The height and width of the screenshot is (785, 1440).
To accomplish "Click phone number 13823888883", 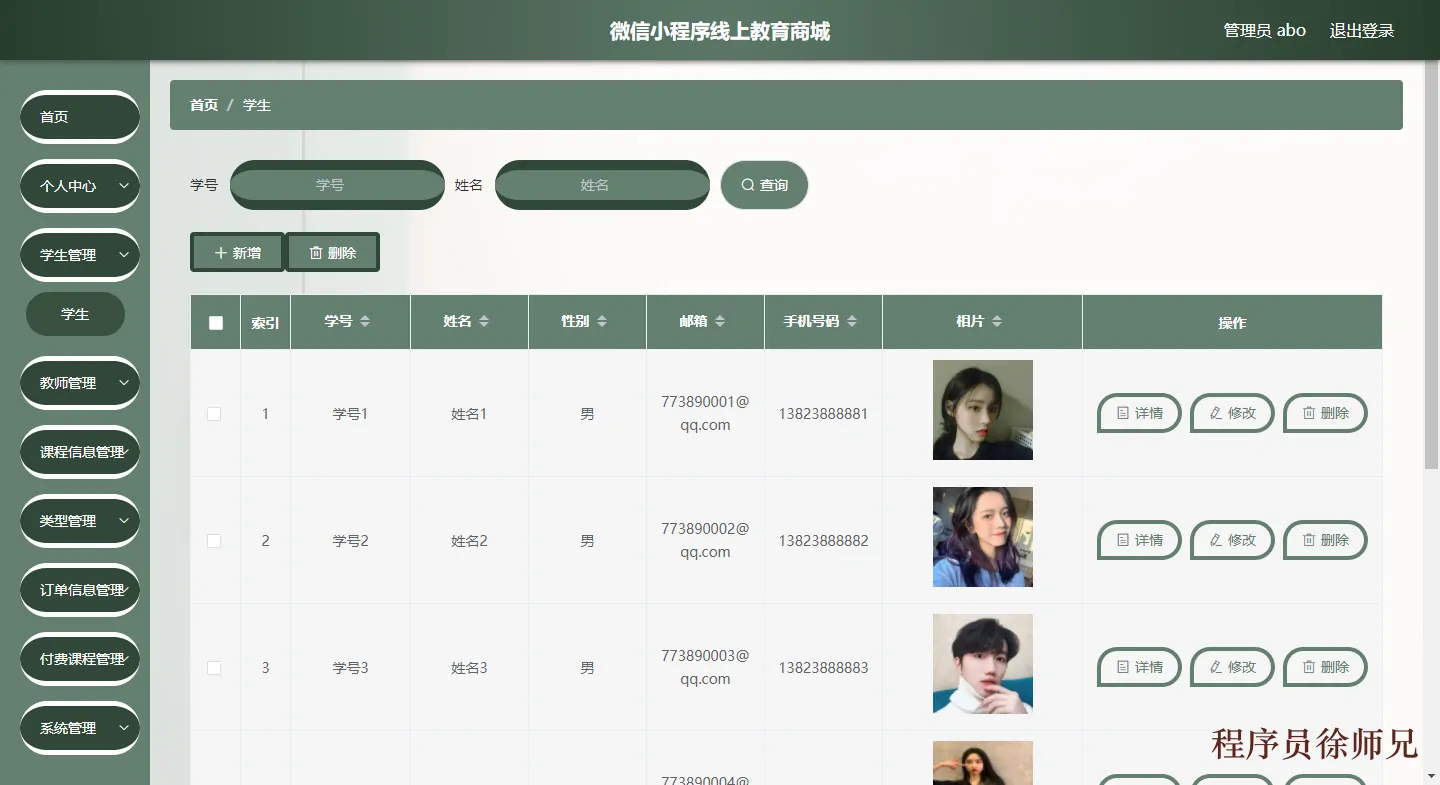I will click(823, 668).
